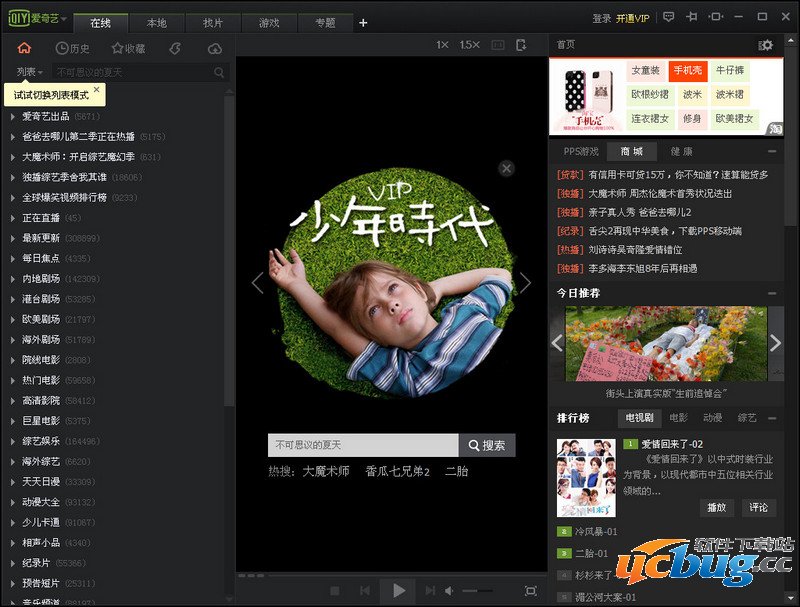Viewport: 800px width, 607px height.
Task: Click the 开通VIP link
Action: pyautogui.click(x=632, y=18)
